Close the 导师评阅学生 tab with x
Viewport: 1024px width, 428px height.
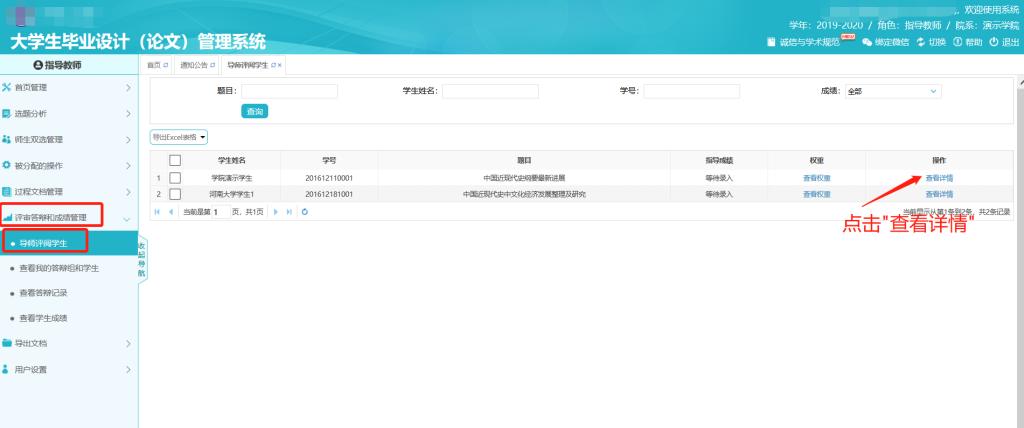point(280,65)
